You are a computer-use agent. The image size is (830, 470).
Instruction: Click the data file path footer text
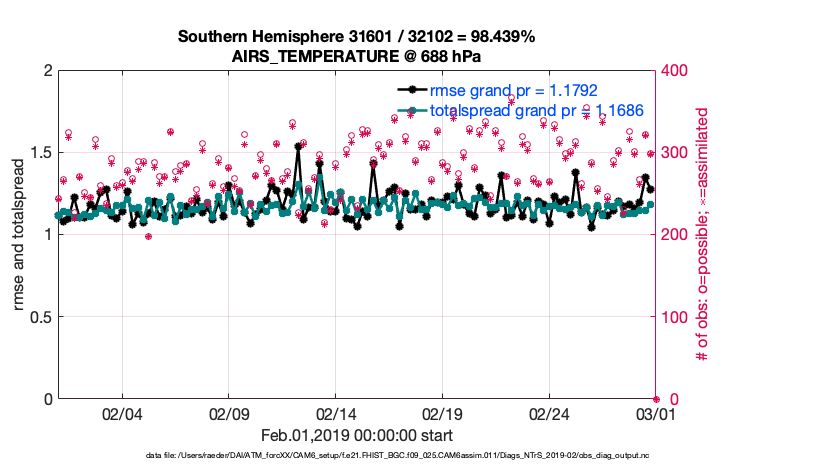[397, 456]
